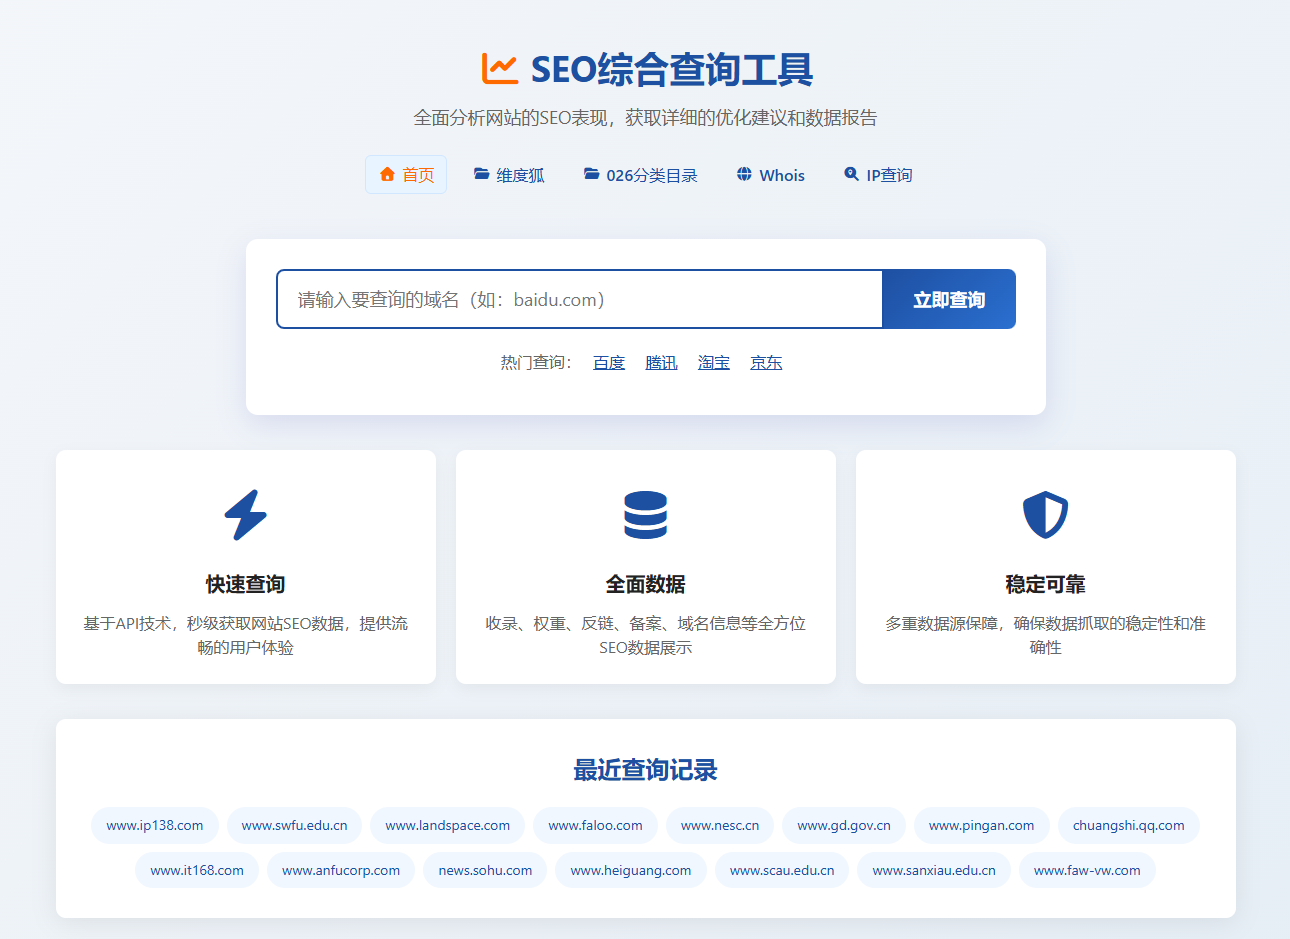Choose the 京东 hot query link
Viewport: 1290px width, 939px height.
coord(766,362)
